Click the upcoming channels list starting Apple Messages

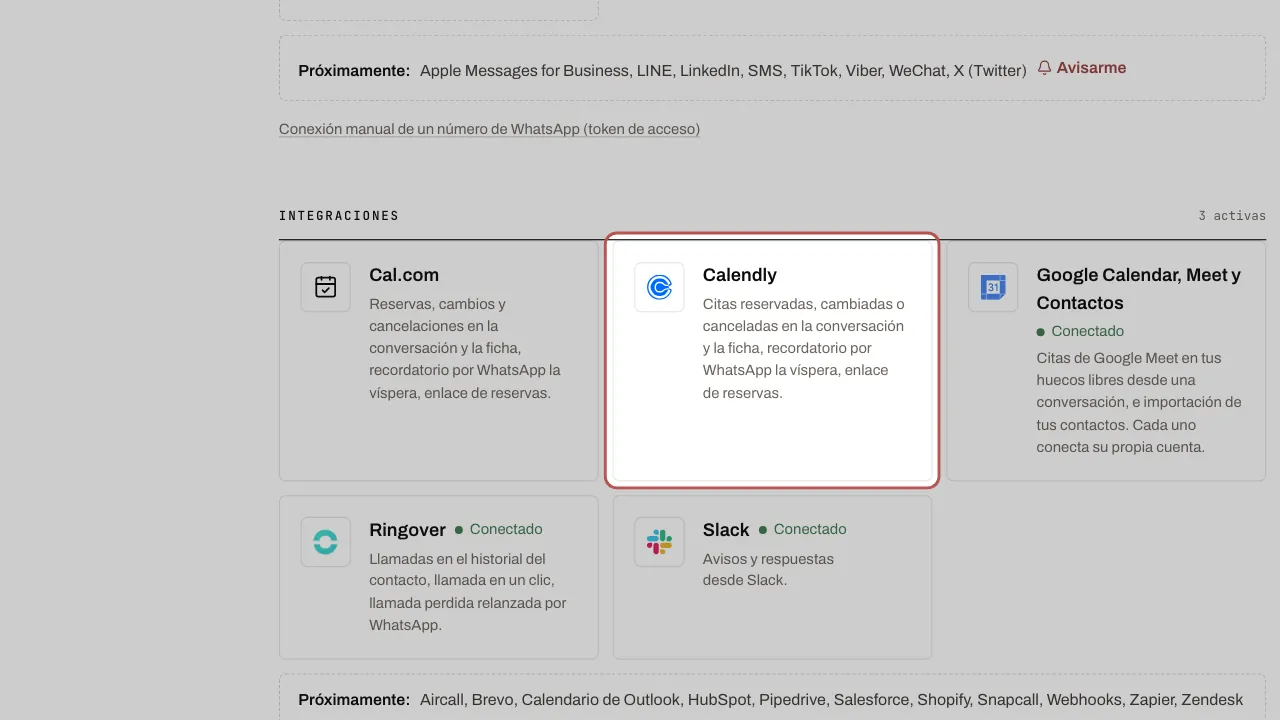click(x=723, y=71)
